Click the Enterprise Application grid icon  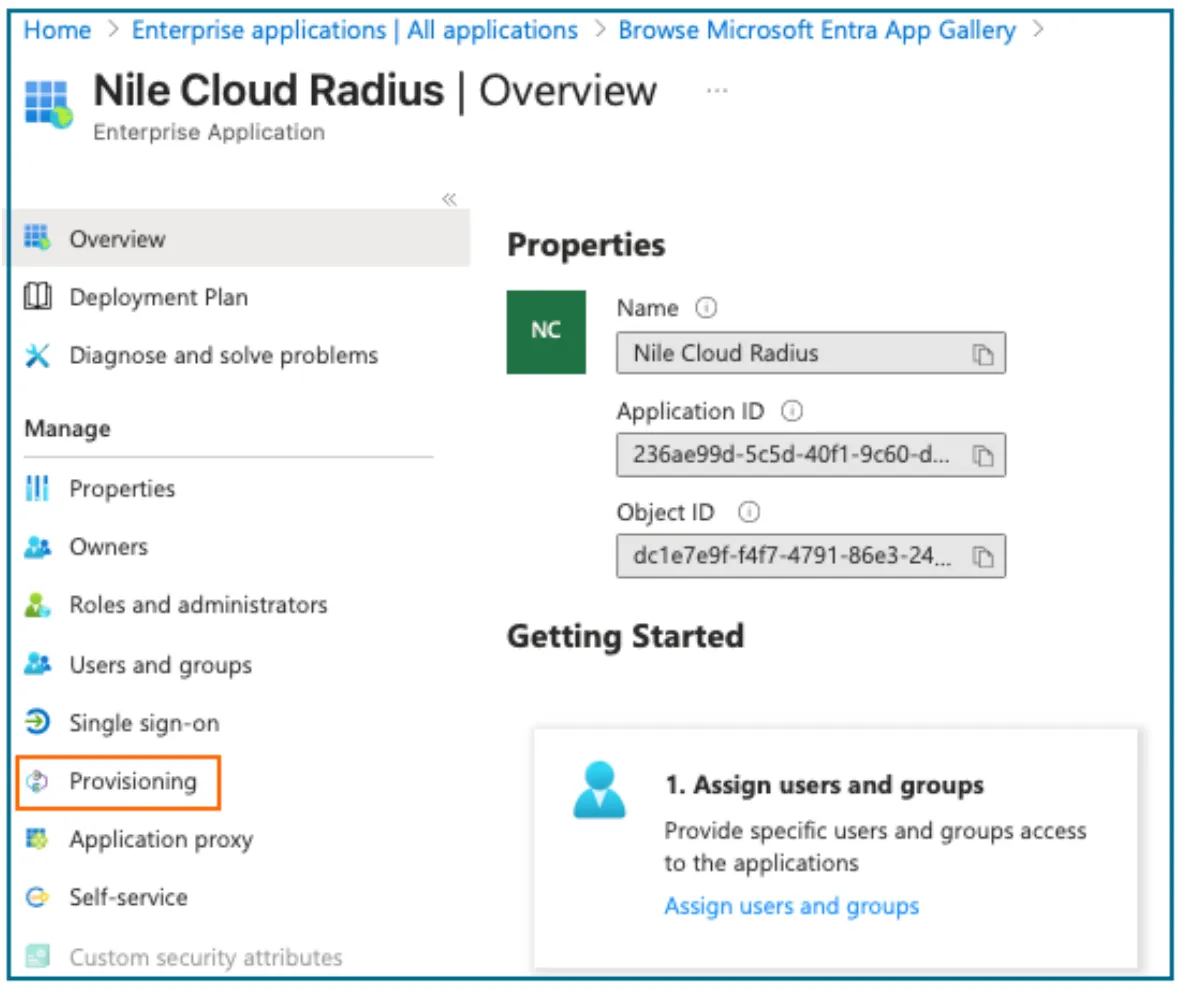click(48, 103)
